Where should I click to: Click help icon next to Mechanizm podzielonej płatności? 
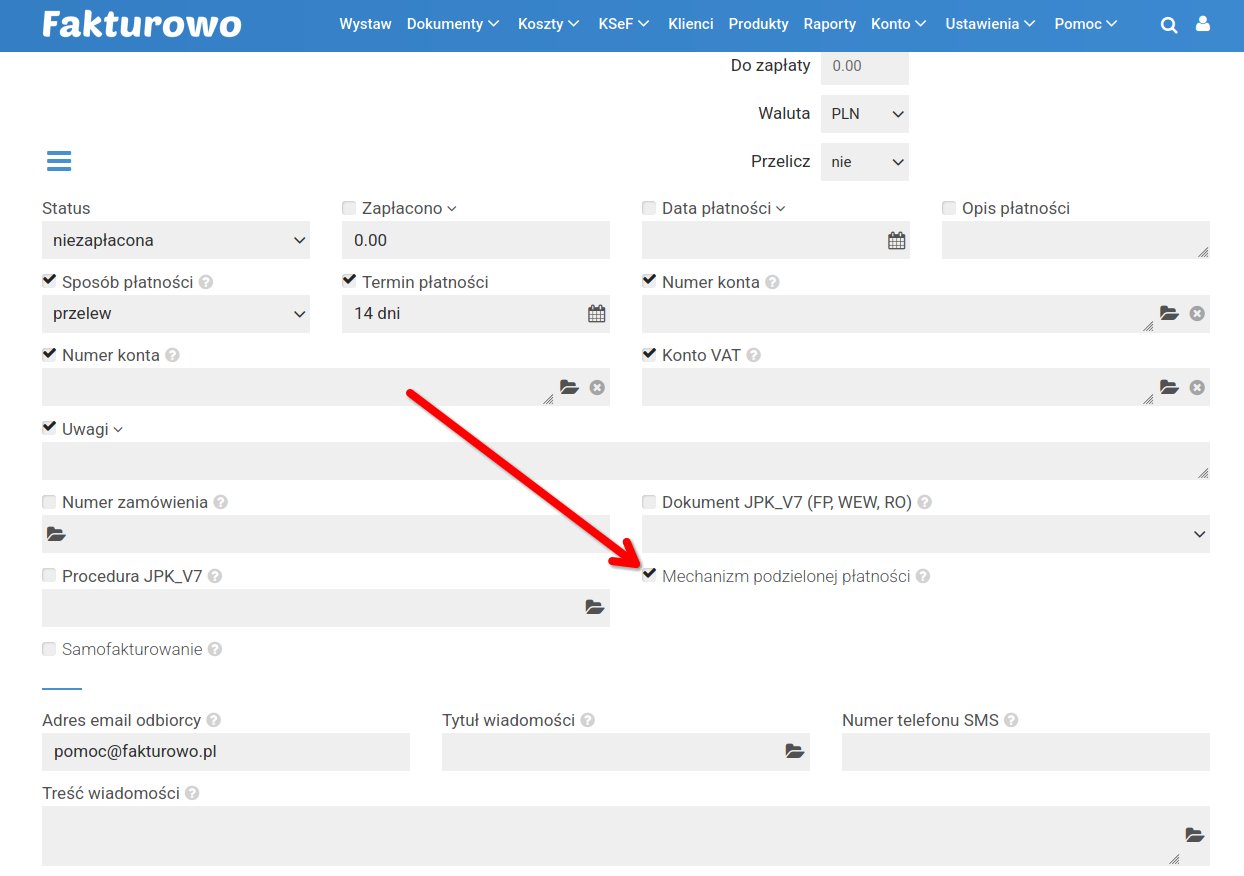click(x=923, y=577)
